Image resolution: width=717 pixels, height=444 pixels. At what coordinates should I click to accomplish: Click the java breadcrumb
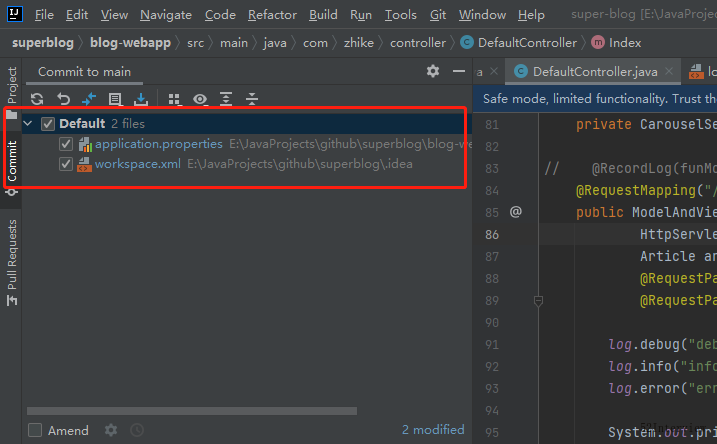[x=275, y=43]
